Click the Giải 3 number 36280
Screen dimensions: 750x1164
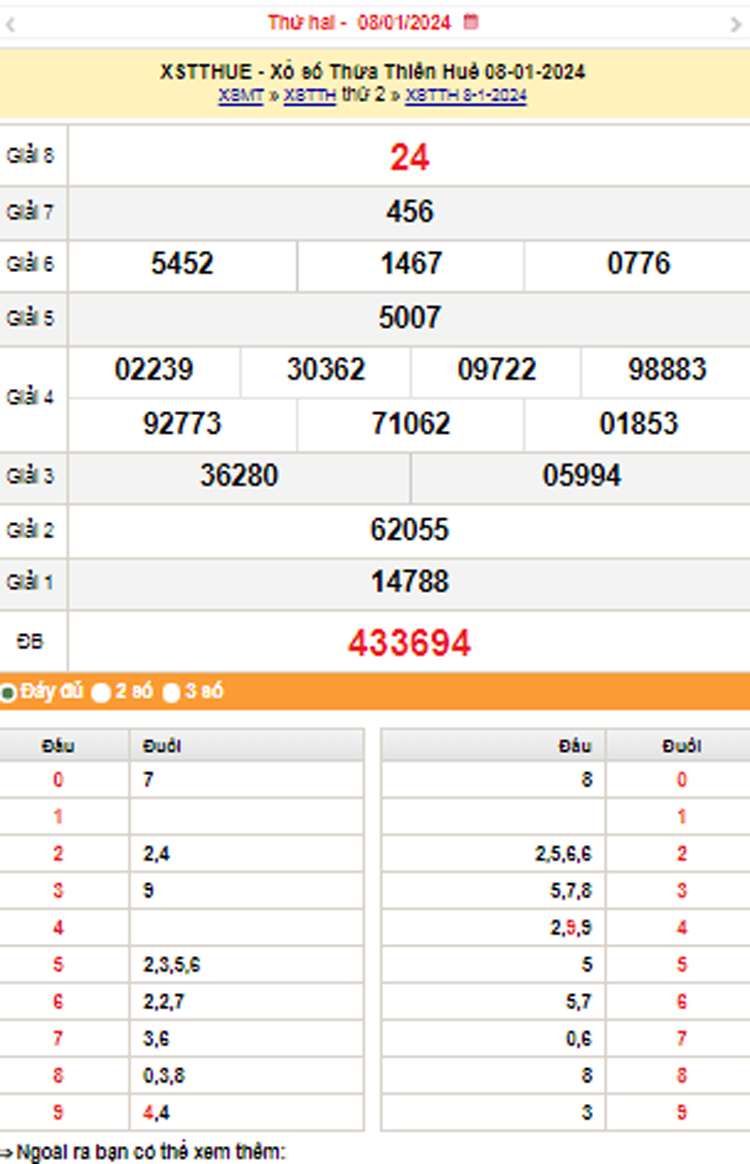click(239, 476)
